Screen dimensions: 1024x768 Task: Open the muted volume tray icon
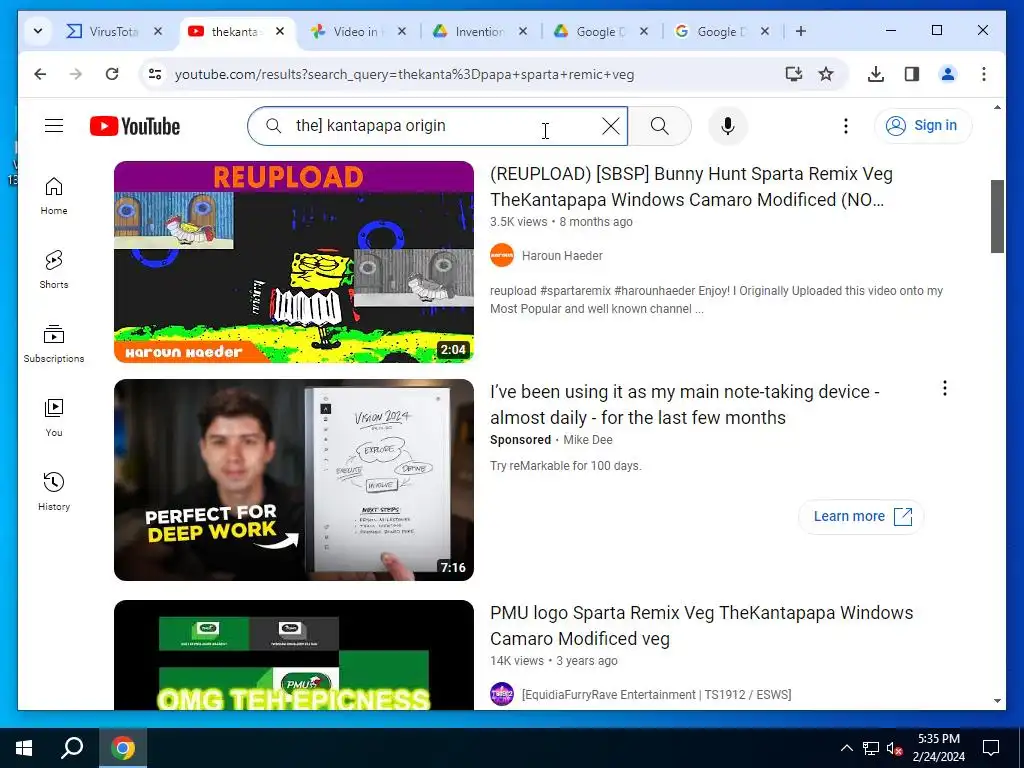click(894, 748)
